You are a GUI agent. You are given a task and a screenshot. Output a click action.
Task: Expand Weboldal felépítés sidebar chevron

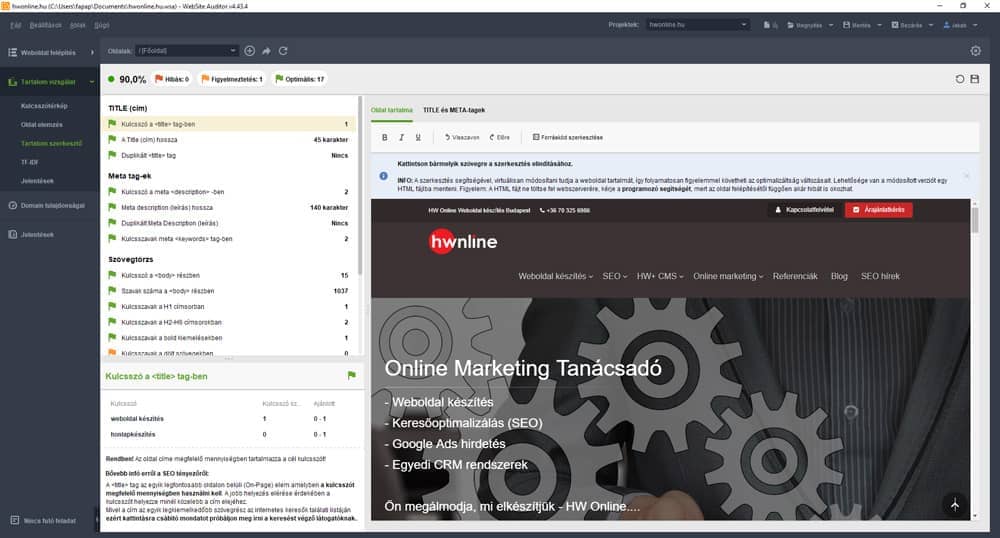pos(92,52)
